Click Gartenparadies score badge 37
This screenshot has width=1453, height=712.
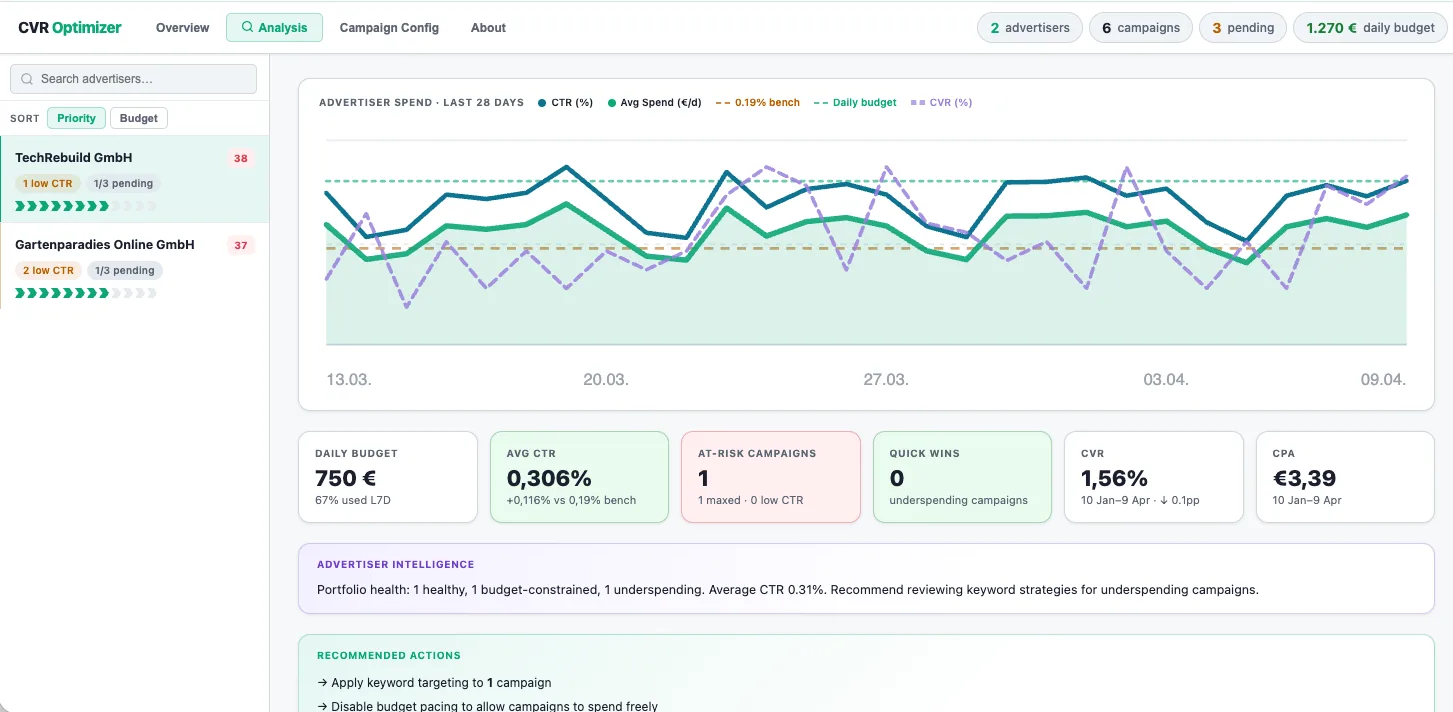point(241,245)
